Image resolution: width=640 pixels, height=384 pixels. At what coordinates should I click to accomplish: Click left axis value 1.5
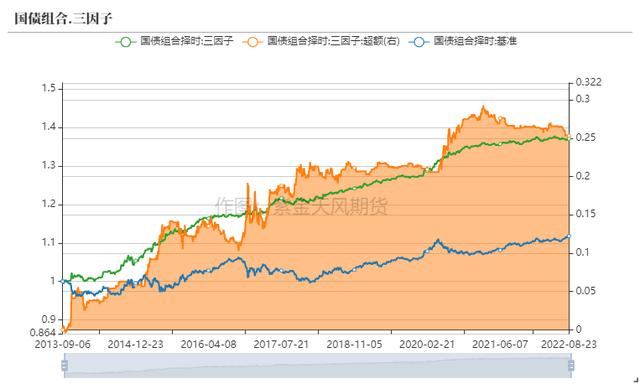pos(49,88)
